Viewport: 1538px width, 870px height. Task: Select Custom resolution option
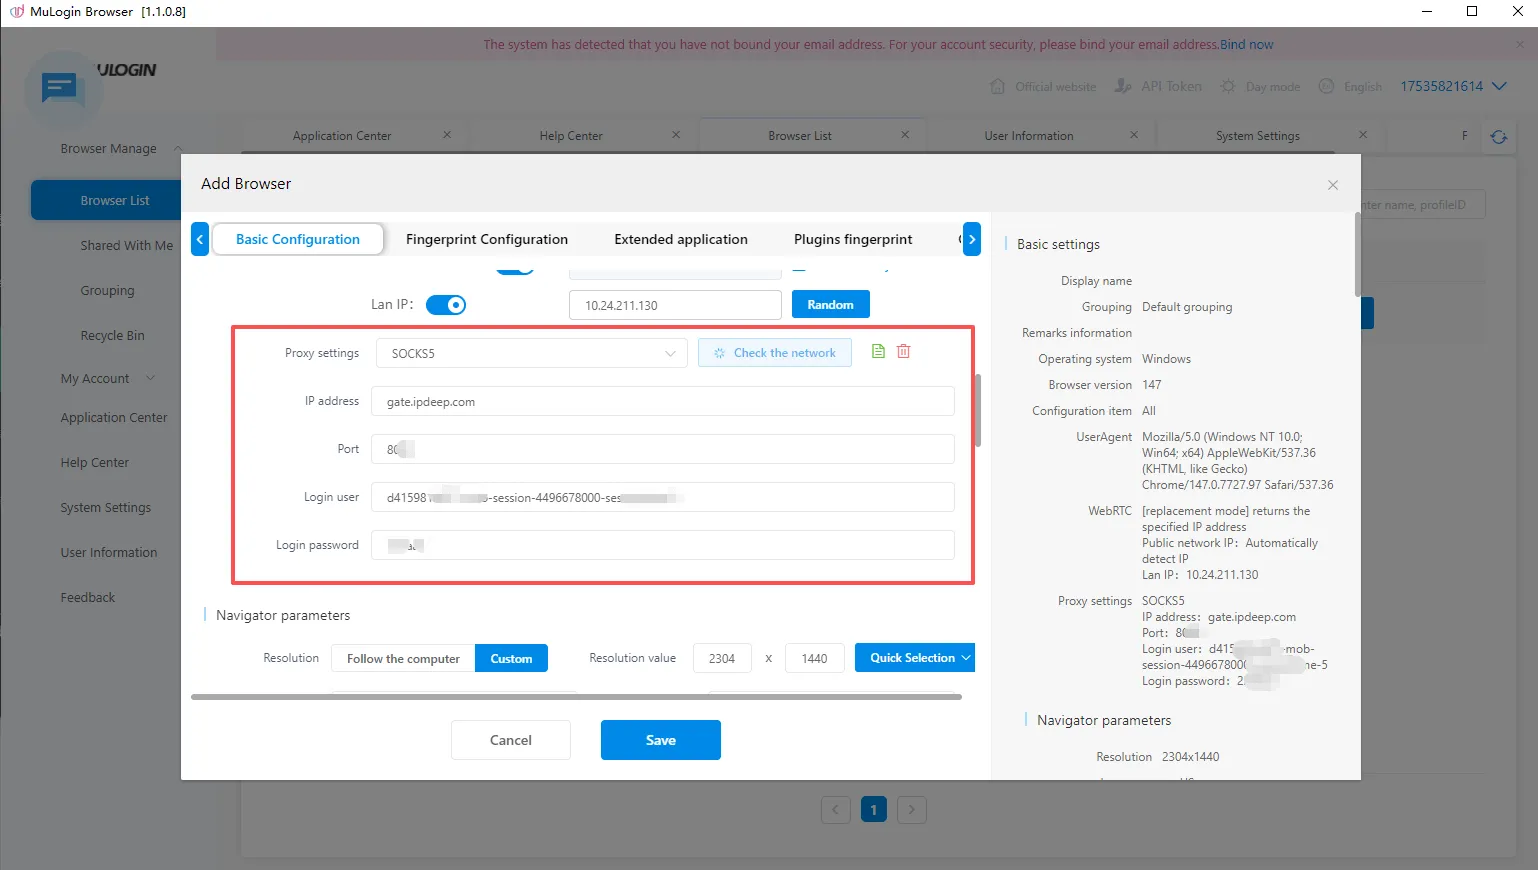511,658
